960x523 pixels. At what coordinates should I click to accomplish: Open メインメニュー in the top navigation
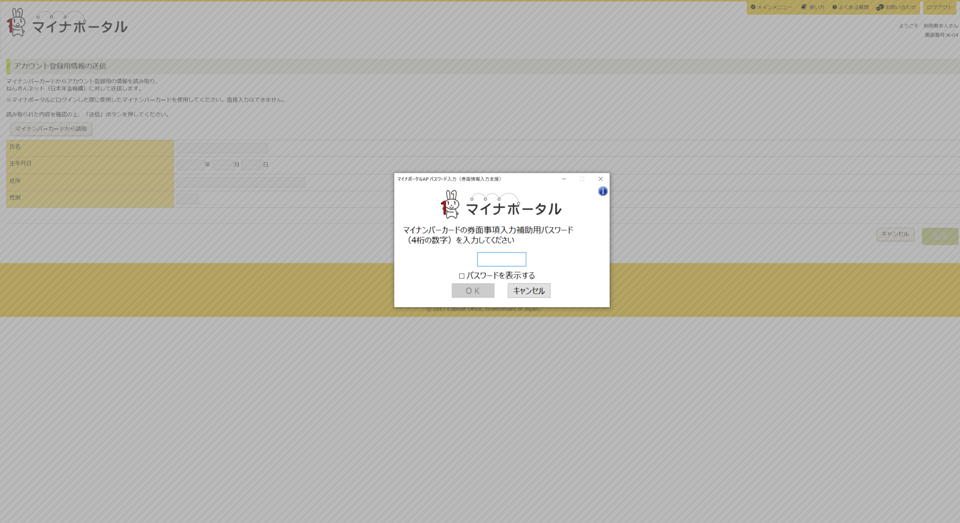(771, 7)
